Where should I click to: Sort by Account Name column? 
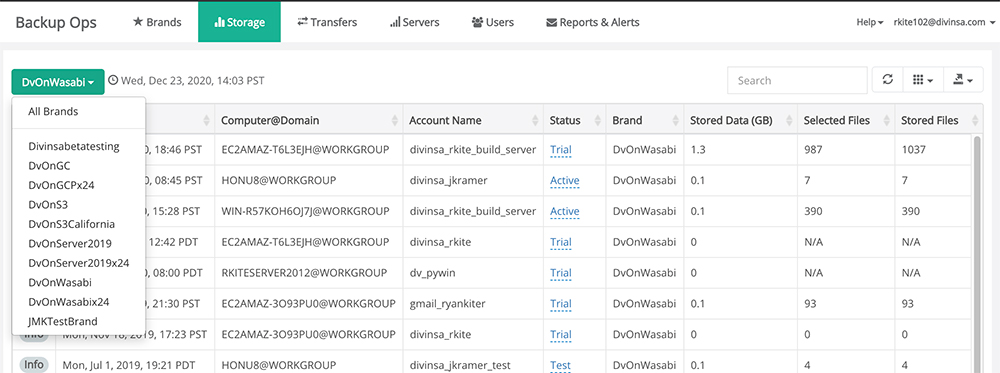pos(473,120)
